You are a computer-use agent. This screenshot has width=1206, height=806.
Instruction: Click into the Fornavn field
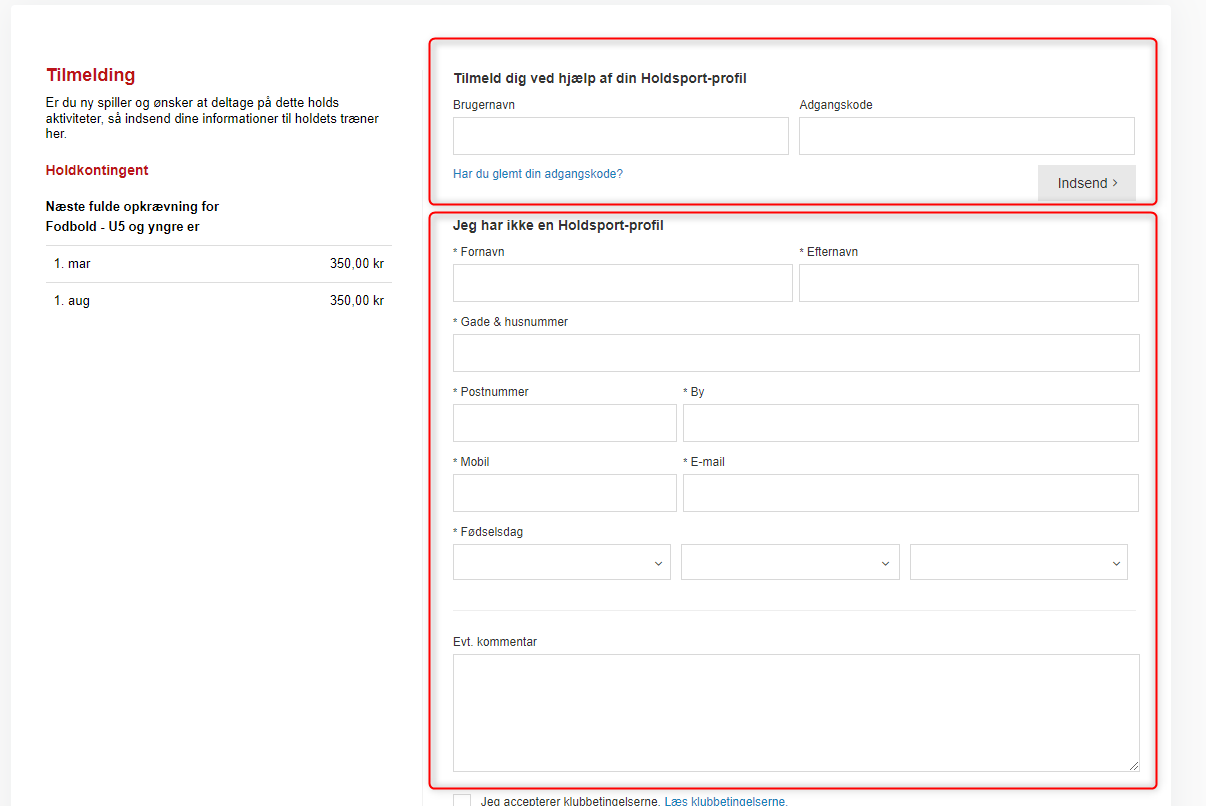click(622, 283)
